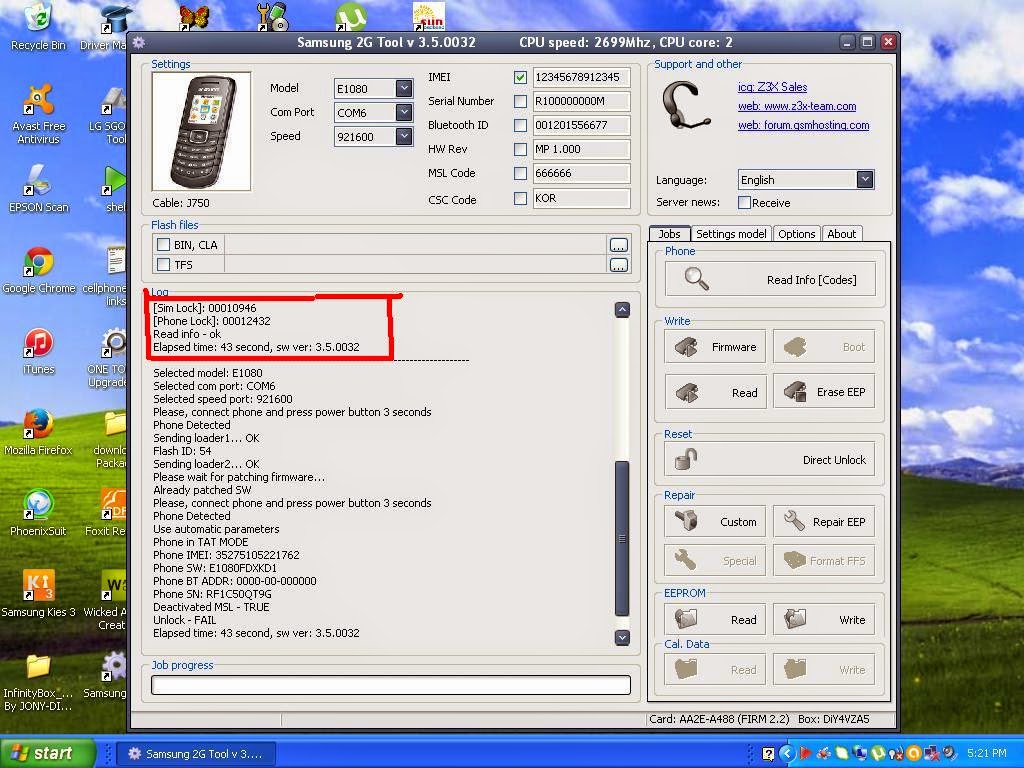Click the log scrollbar down arrow
The height and width of the screenshot is (768, 1024).
point(622,637)
